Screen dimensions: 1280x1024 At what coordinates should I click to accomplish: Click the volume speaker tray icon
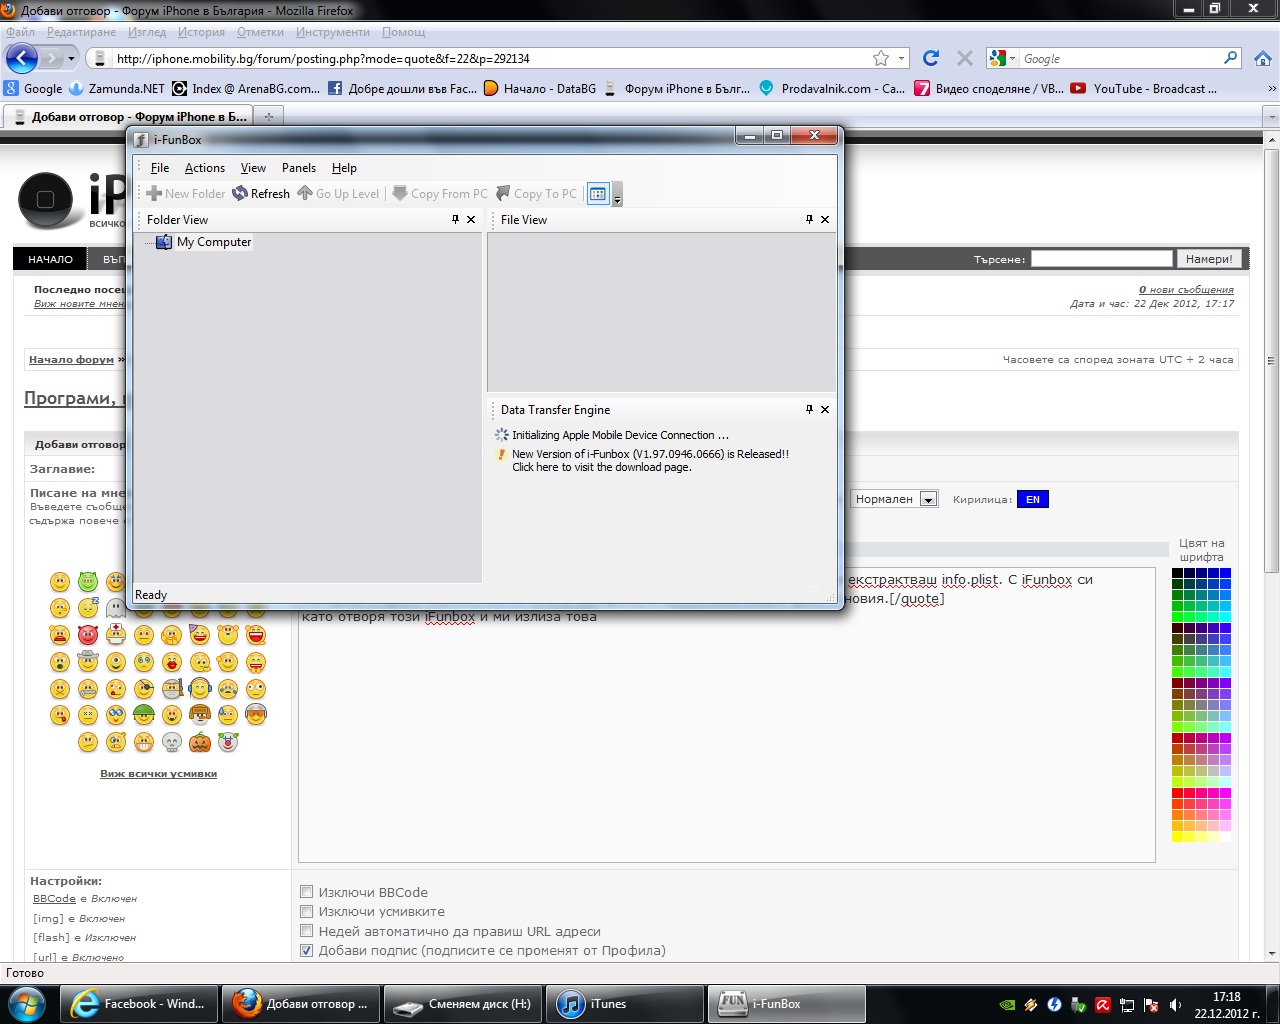click(1175, 1005)
